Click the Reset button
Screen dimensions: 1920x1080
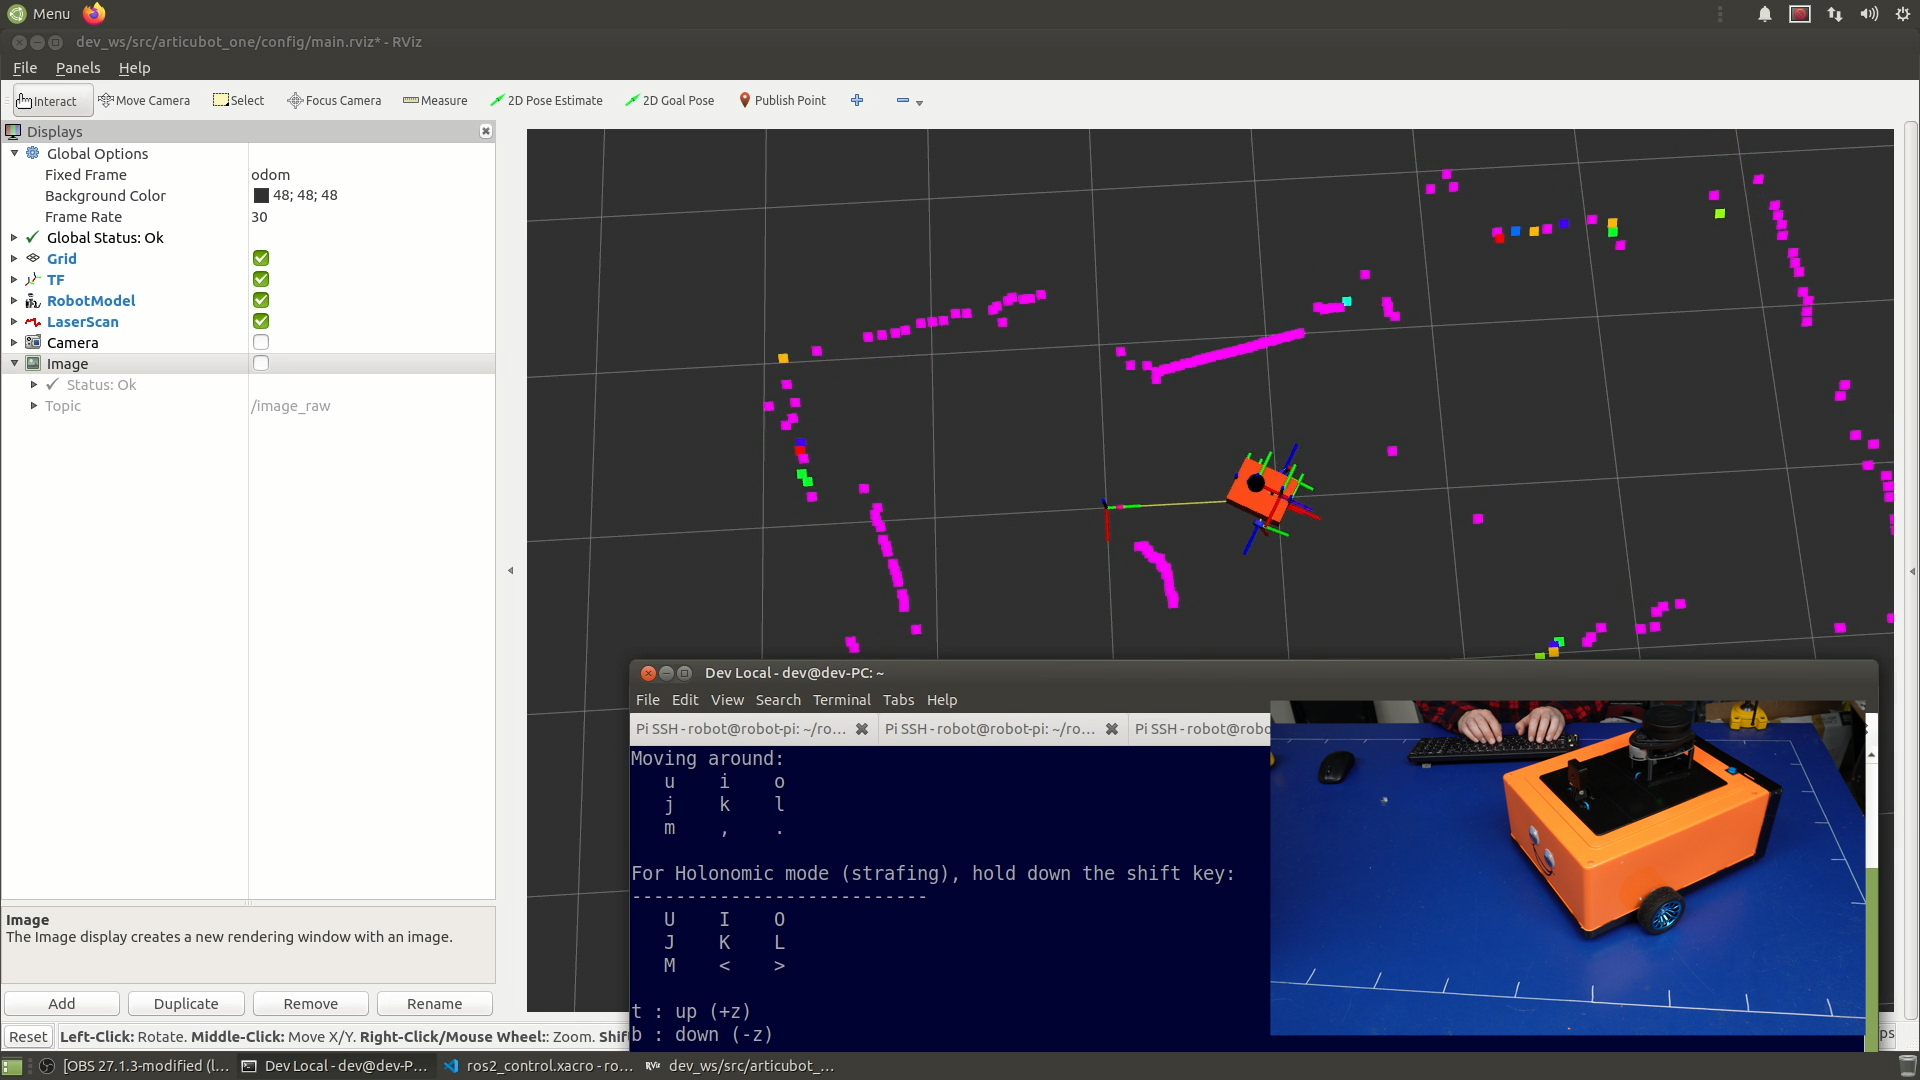[28, 1036]
